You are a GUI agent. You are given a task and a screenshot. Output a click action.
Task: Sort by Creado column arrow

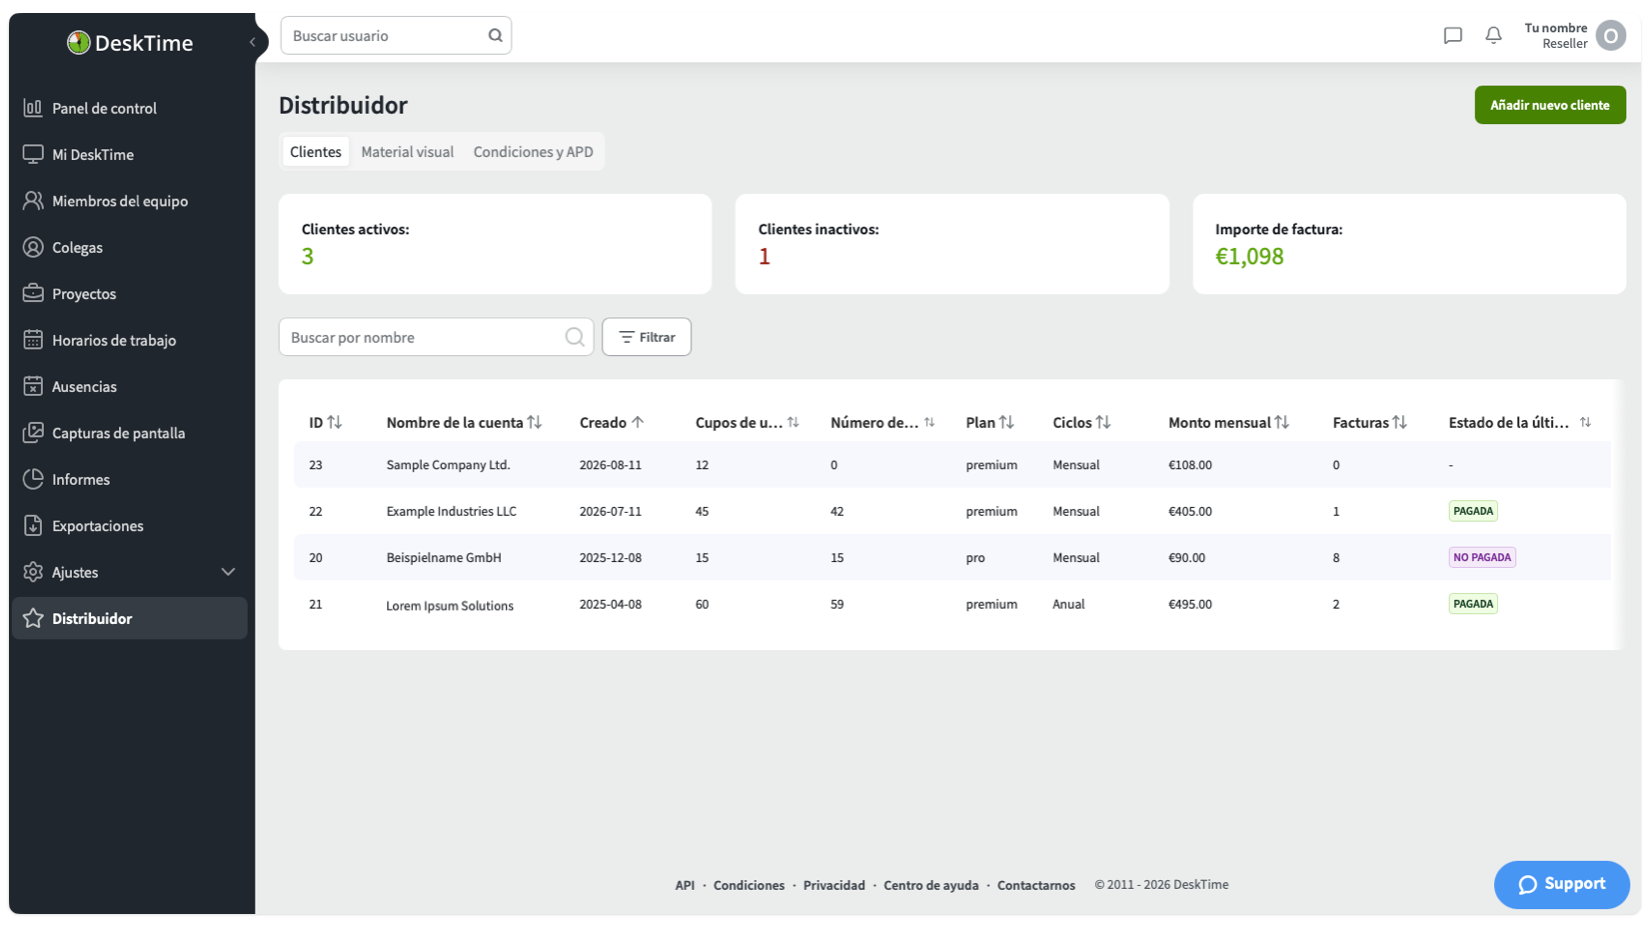[x=637, y=423]
